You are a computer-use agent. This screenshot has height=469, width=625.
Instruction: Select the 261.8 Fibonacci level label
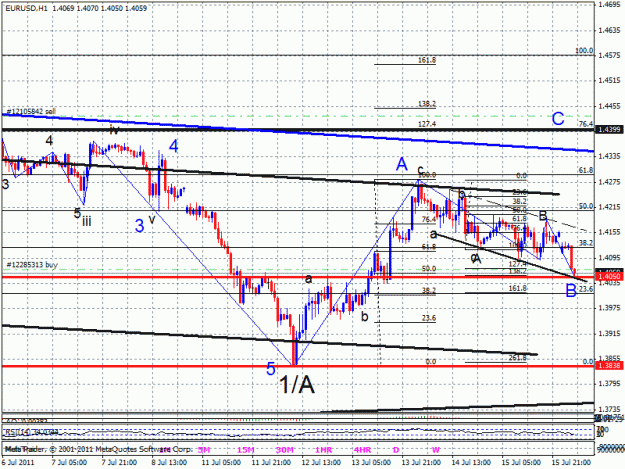517,358
